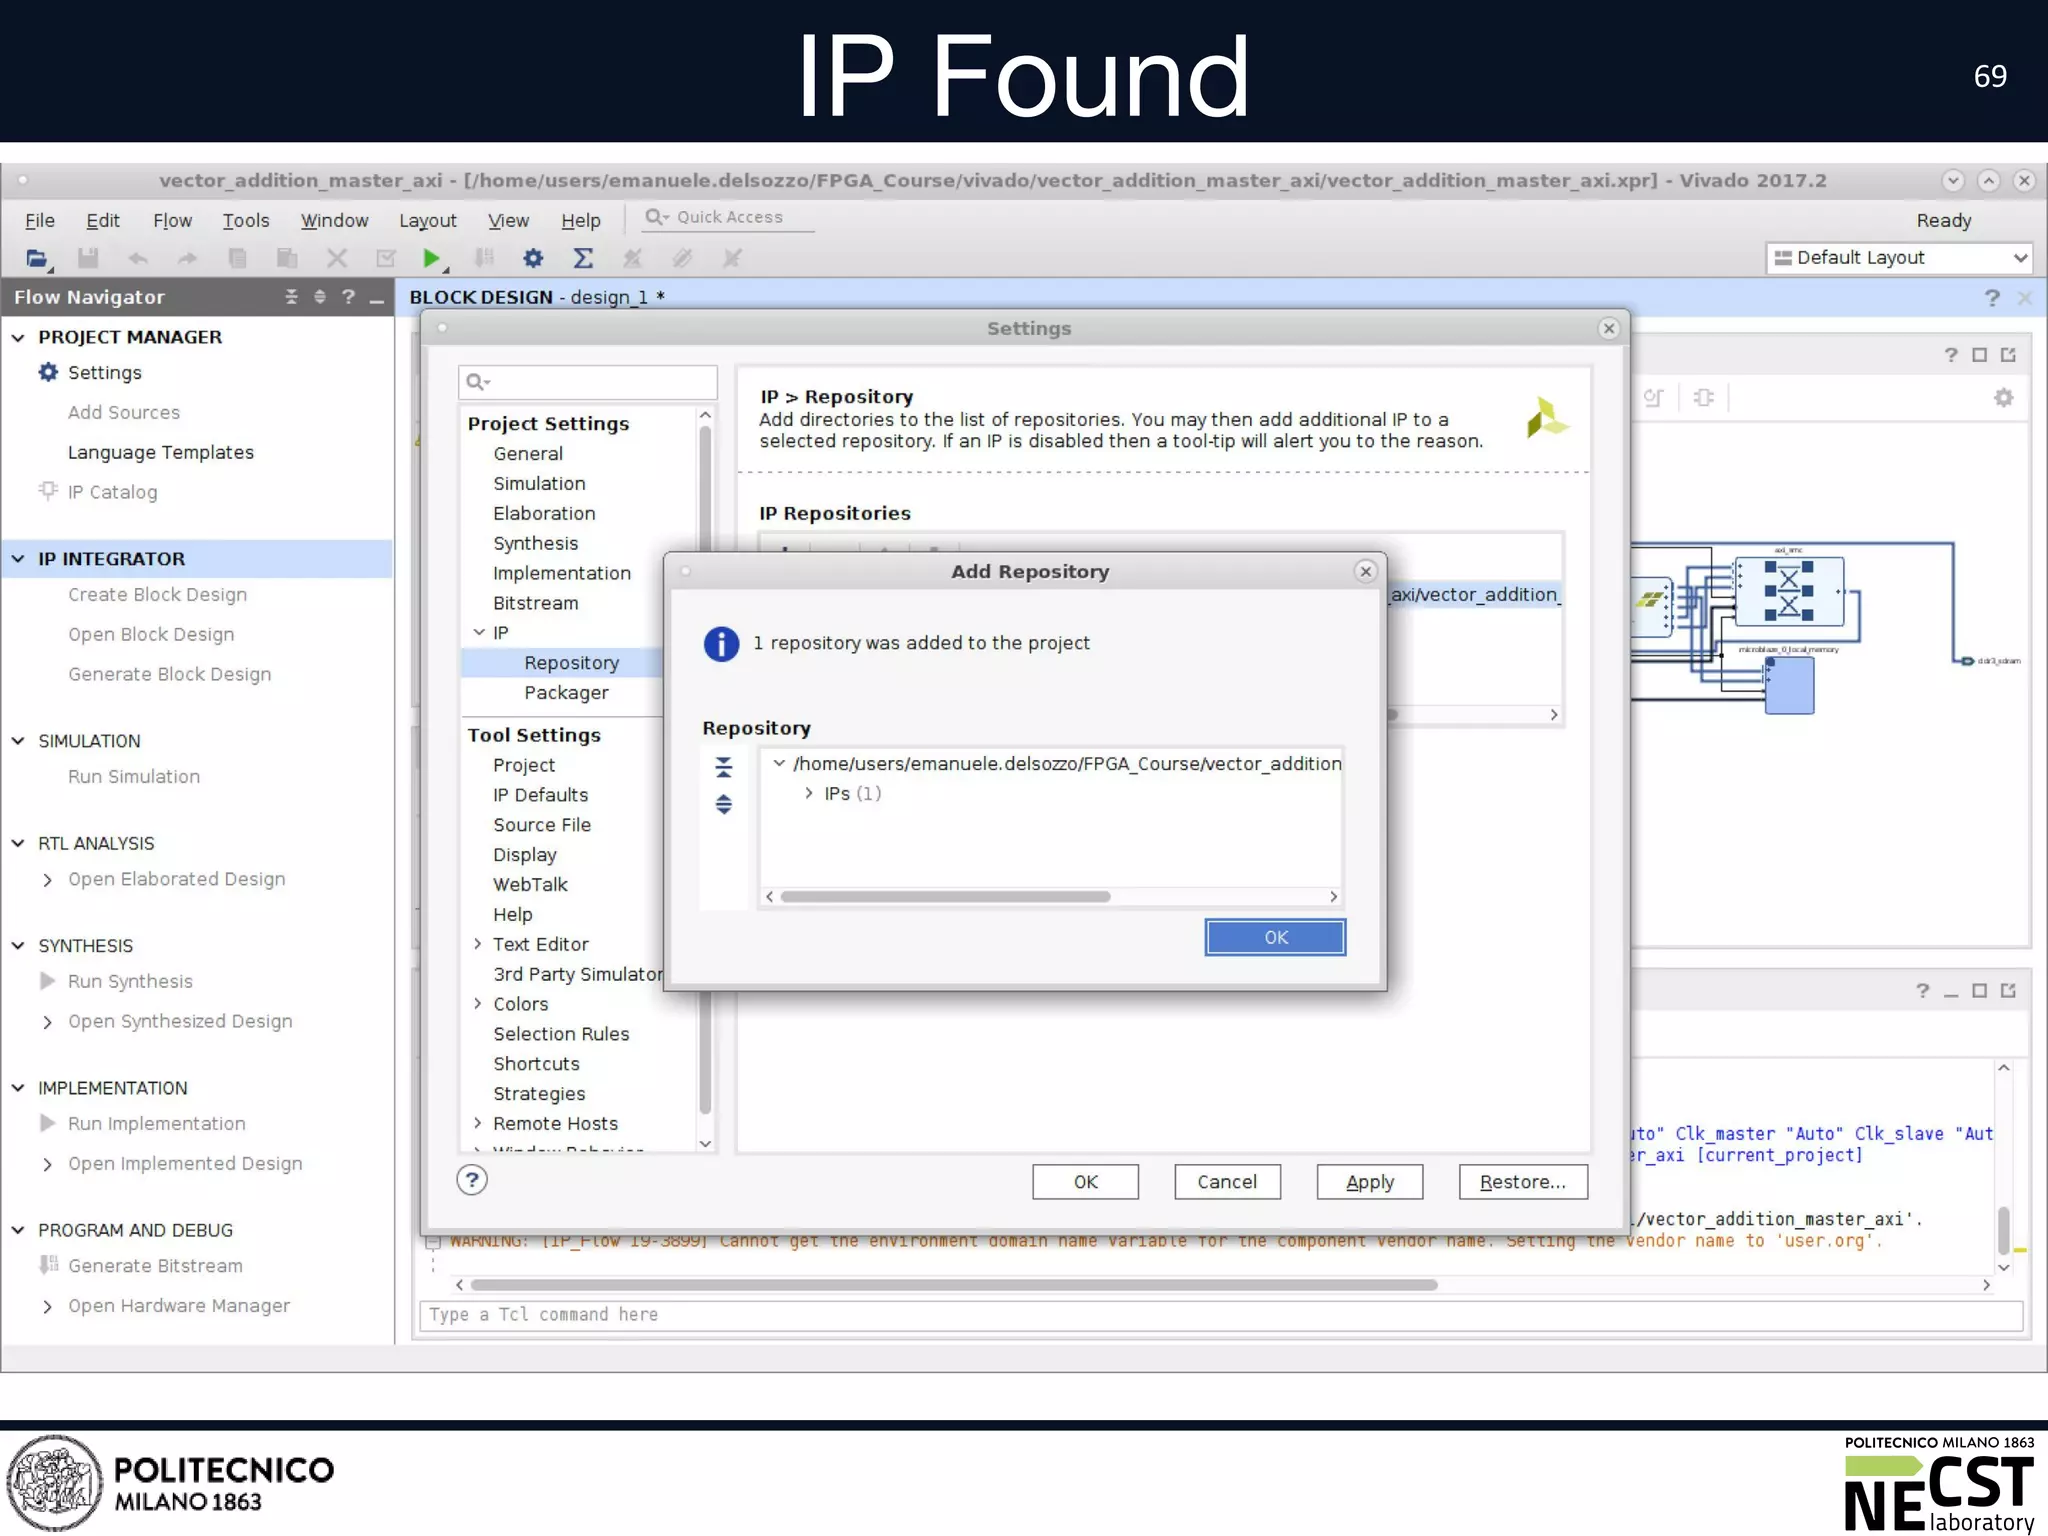Collapse all in Flow Navigator header
The image size is (2048, 1536).
(291, 297)
